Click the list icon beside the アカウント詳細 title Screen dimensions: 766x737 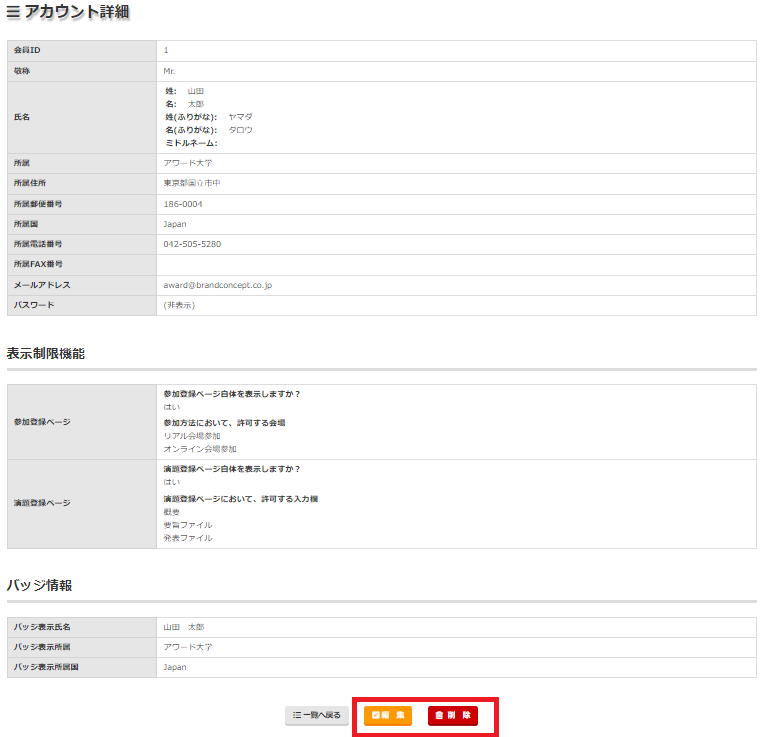tap(13, 14)
